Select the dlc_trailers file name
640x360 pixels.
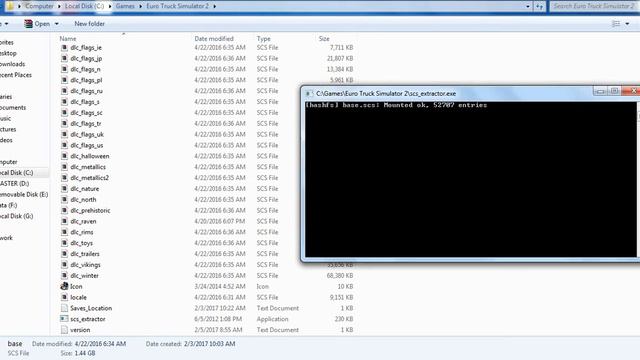[x=85, y=254]
